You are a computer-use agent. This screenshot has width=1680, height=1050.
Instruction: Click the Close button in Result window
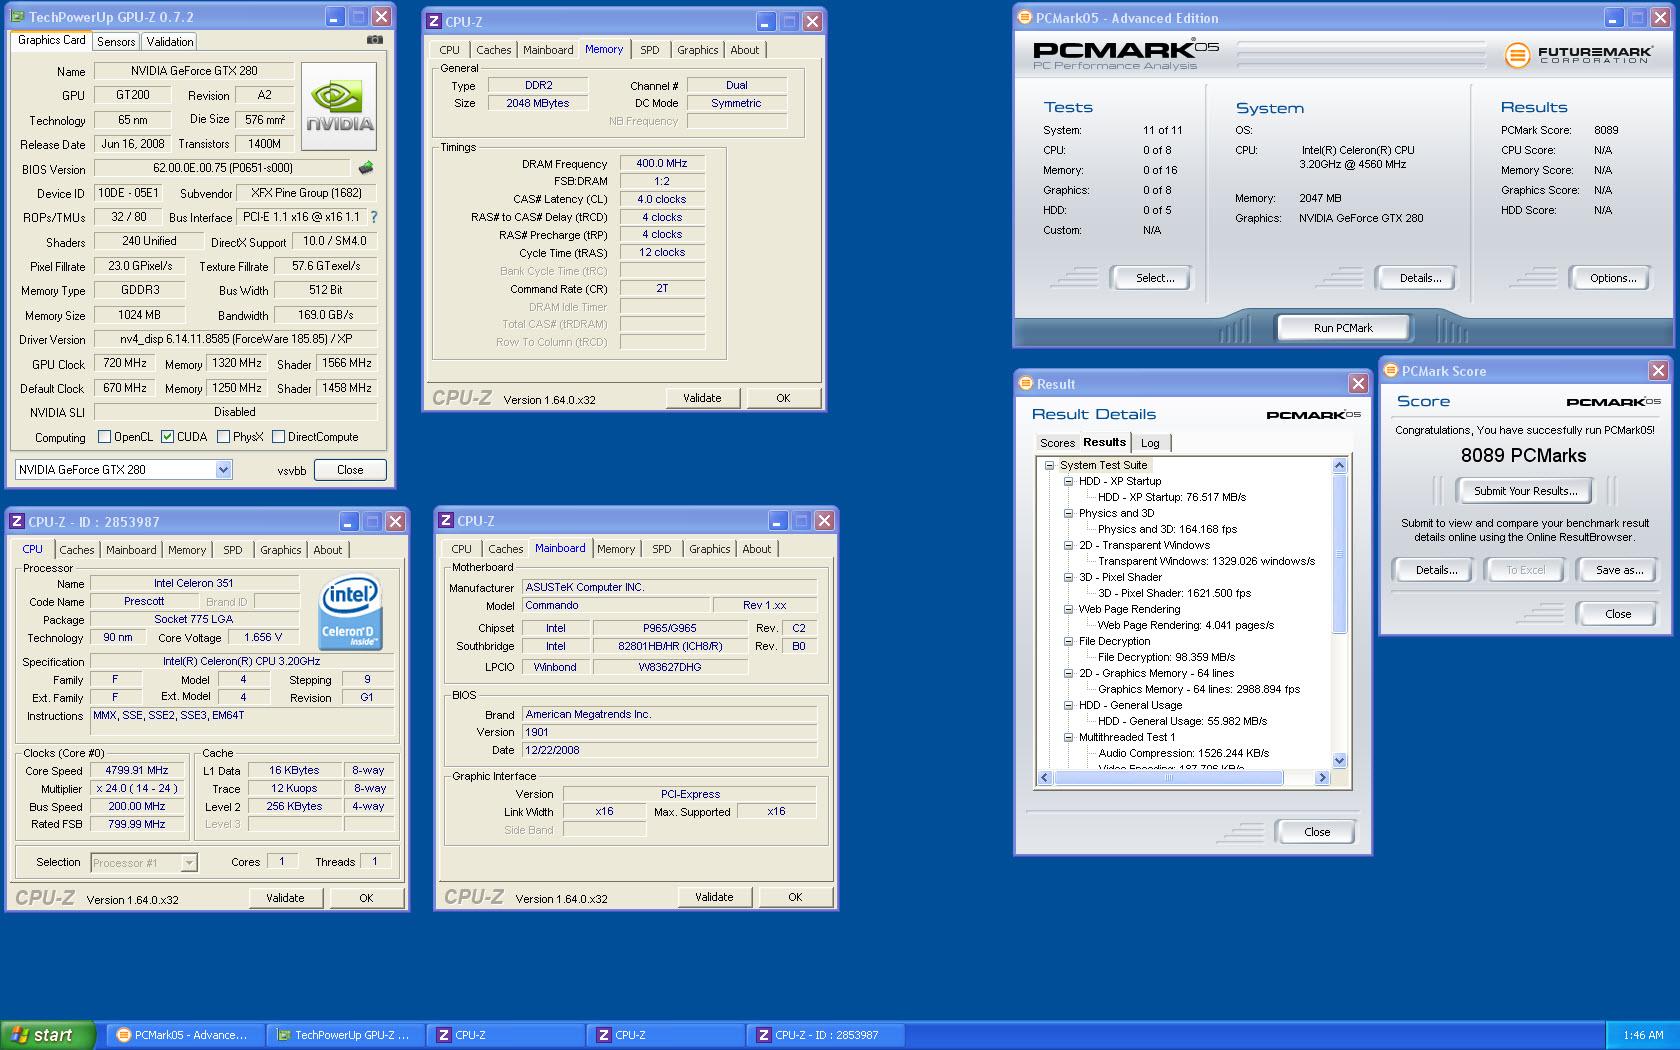tap(1317, 832)
